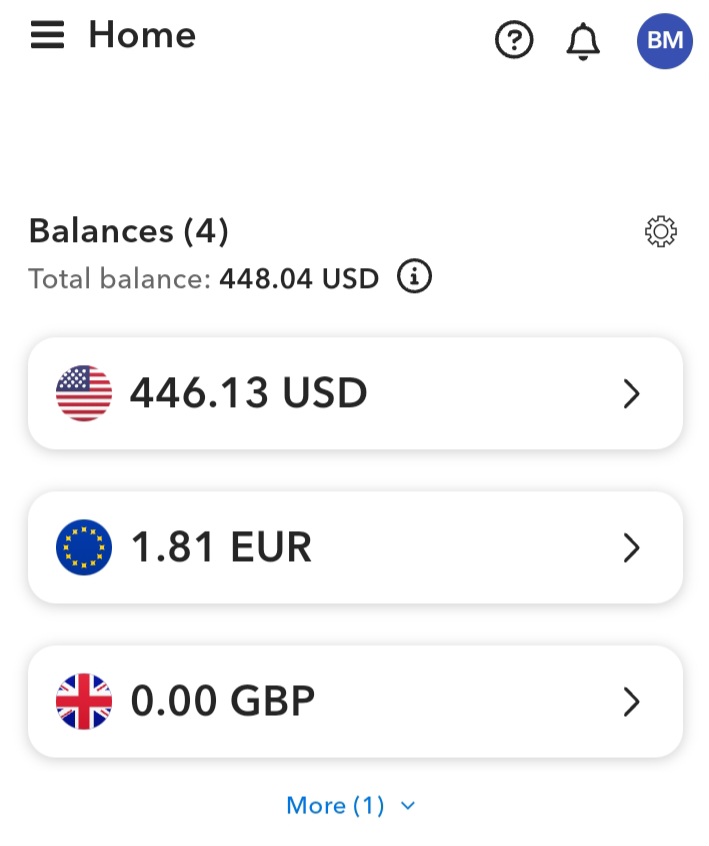
Task: Select the 446.13 USD balance card
Action: [355, 393]
